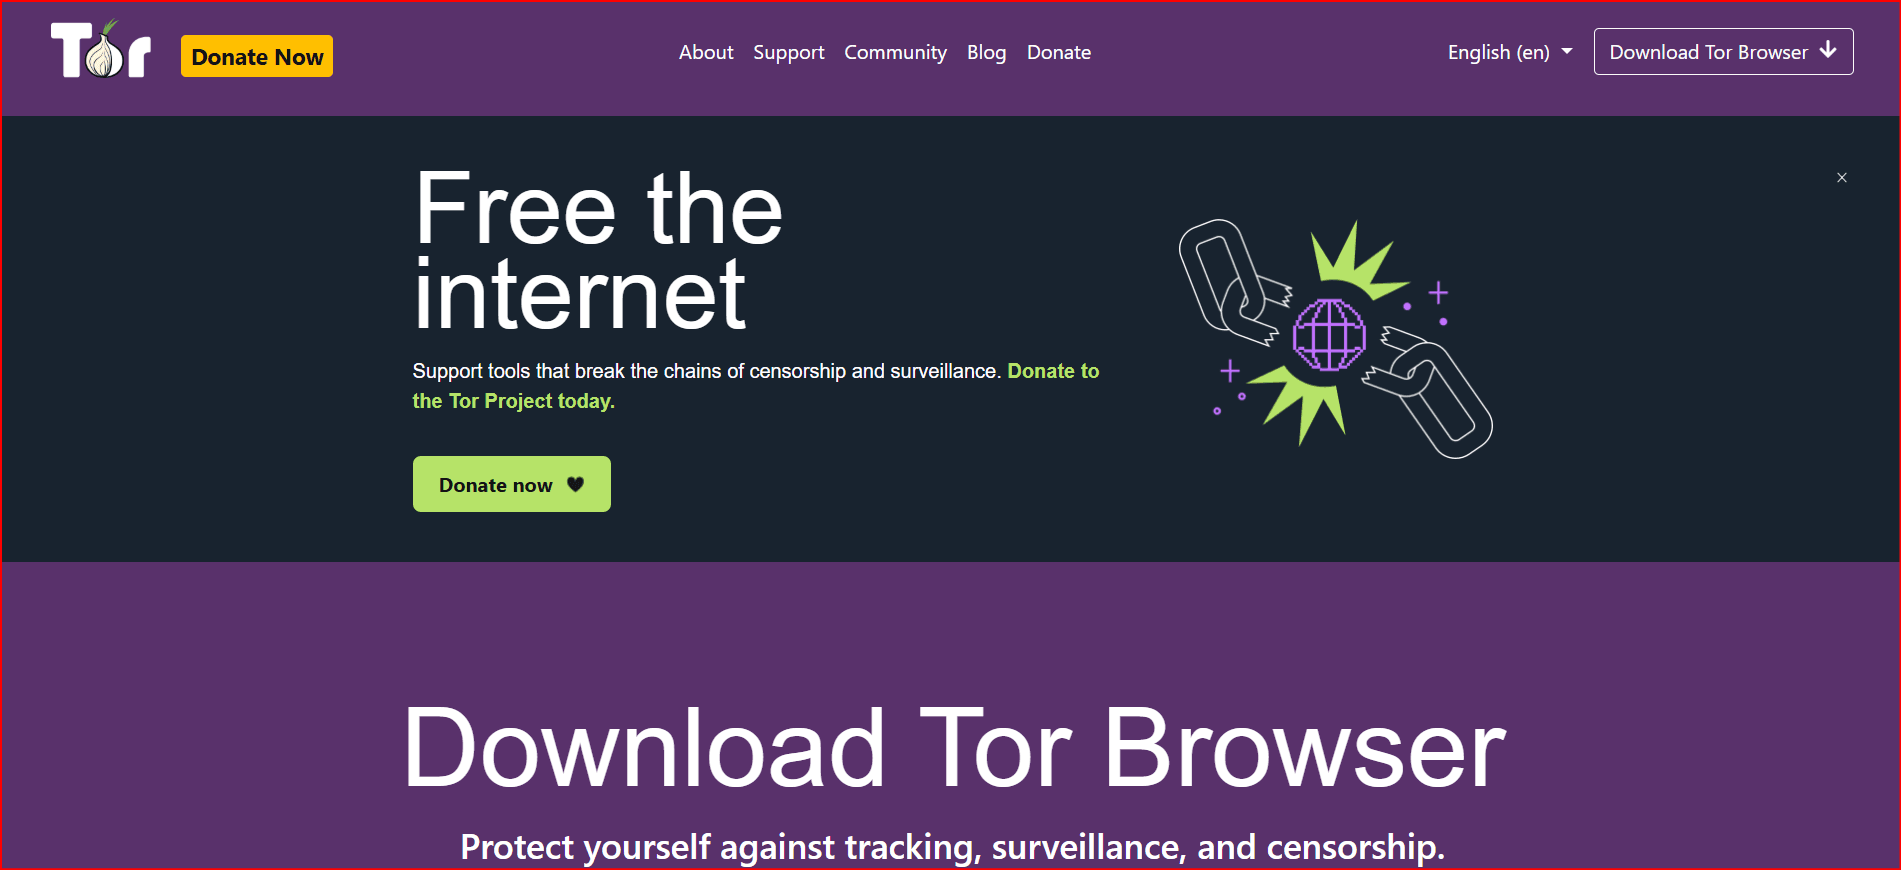Click the green starburst above the globe

pyautogui.click(x=1356, y=262)
